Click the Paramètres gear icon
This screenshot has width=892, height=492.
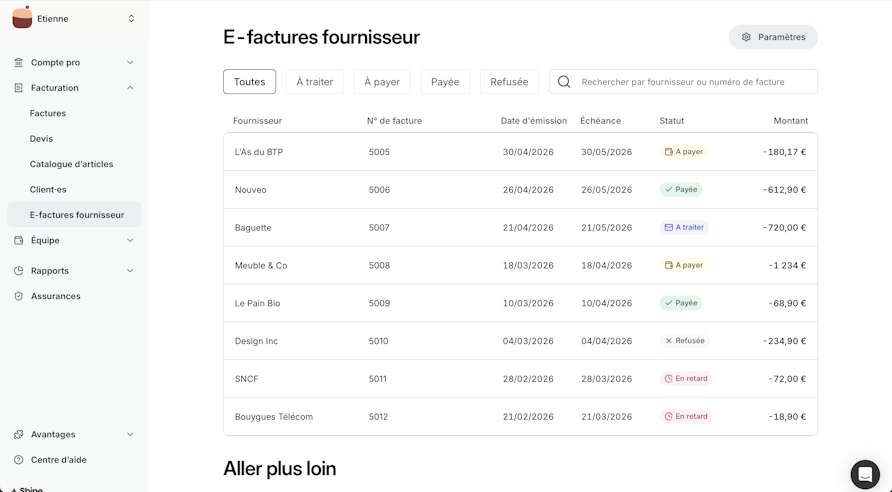click(x=746, y=37)
